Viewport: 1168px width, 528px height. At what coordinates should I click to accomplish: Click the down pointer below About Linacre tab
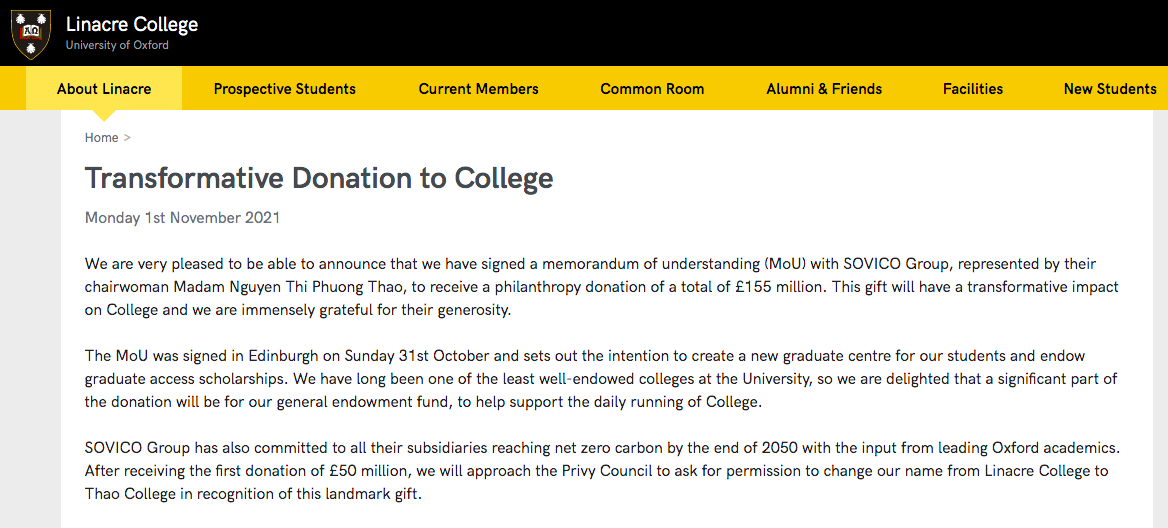pyautogui.click(x=104, y=115)
